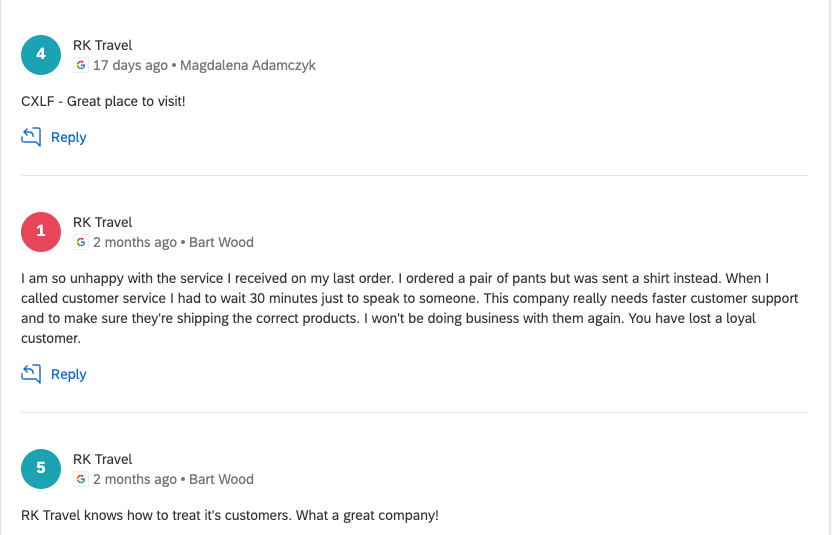This screenshot has width=832, height=535.
Task: Click Google icon on the 5-star review
Action: [81, 479]
